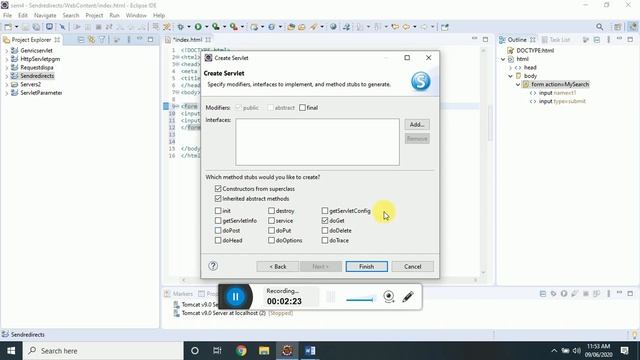Uncheck Inherited abstract methods
This screenshot has width=640, height=360.
tap(218, 198)
